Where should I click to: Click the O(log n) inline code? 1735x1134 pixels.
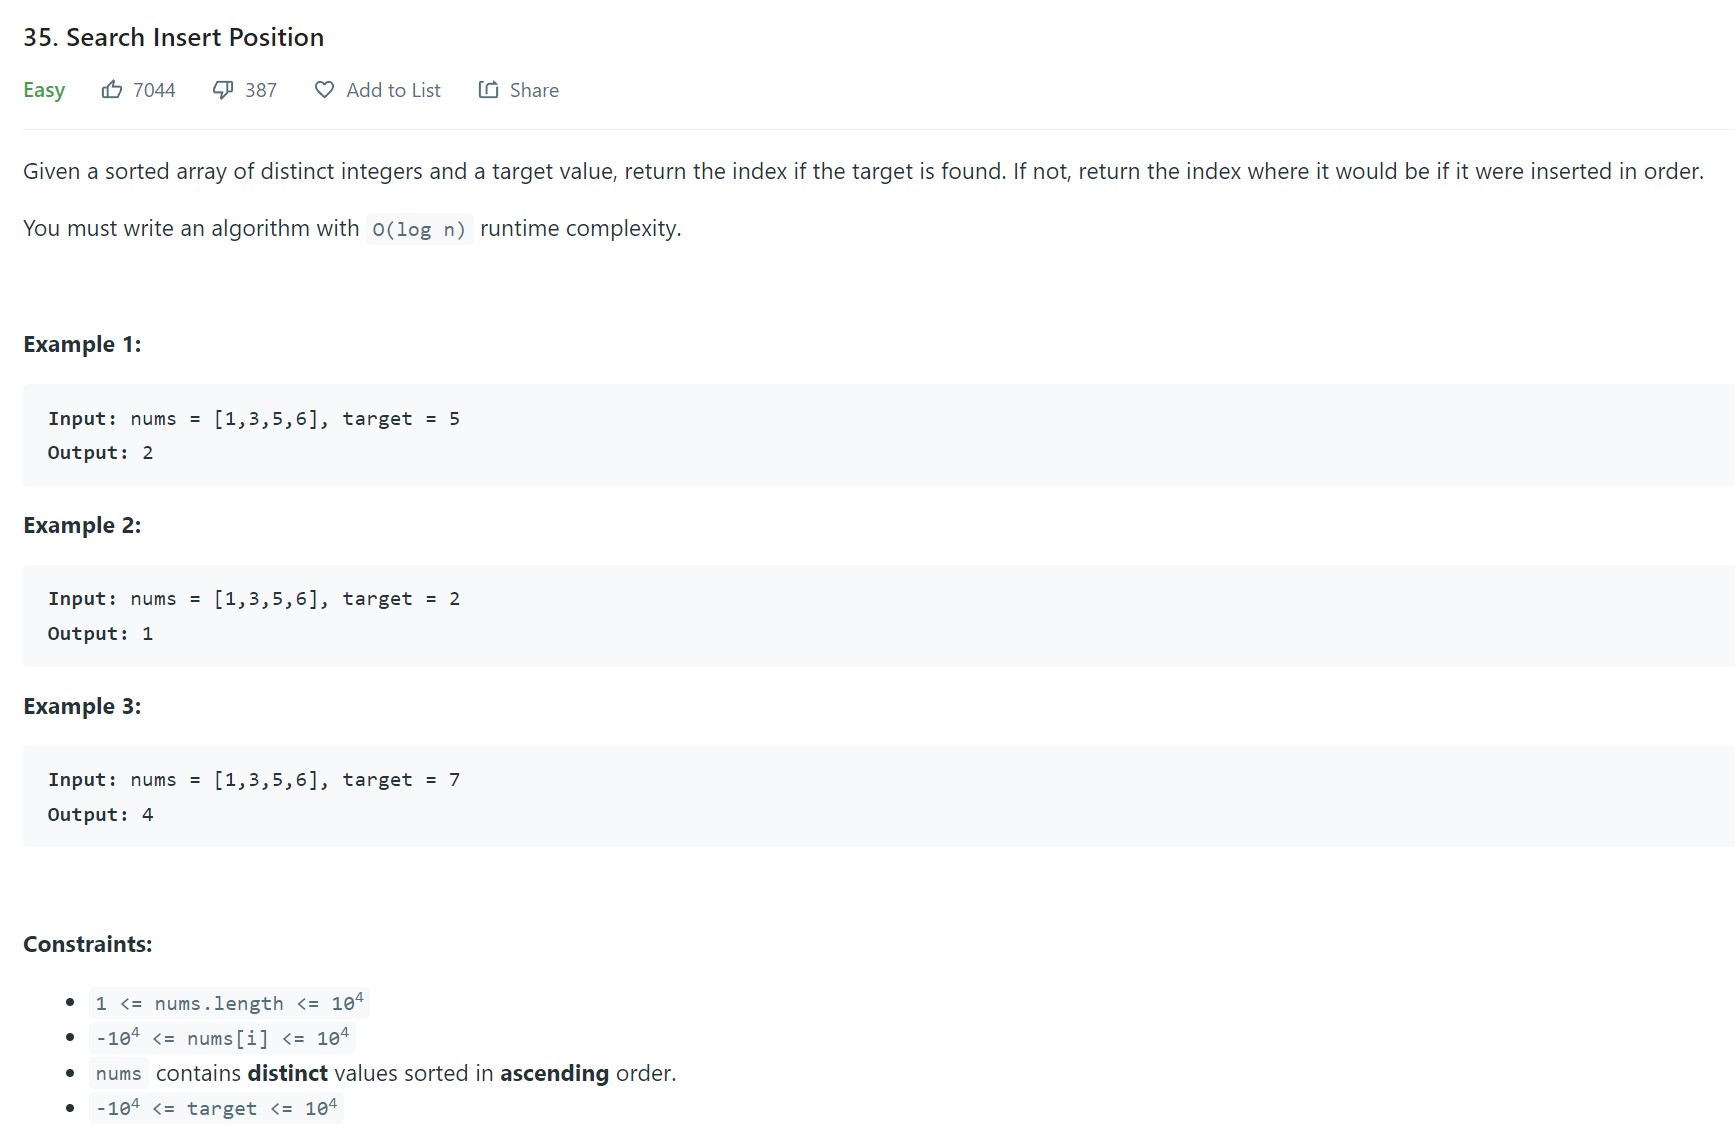coord(419,229)
